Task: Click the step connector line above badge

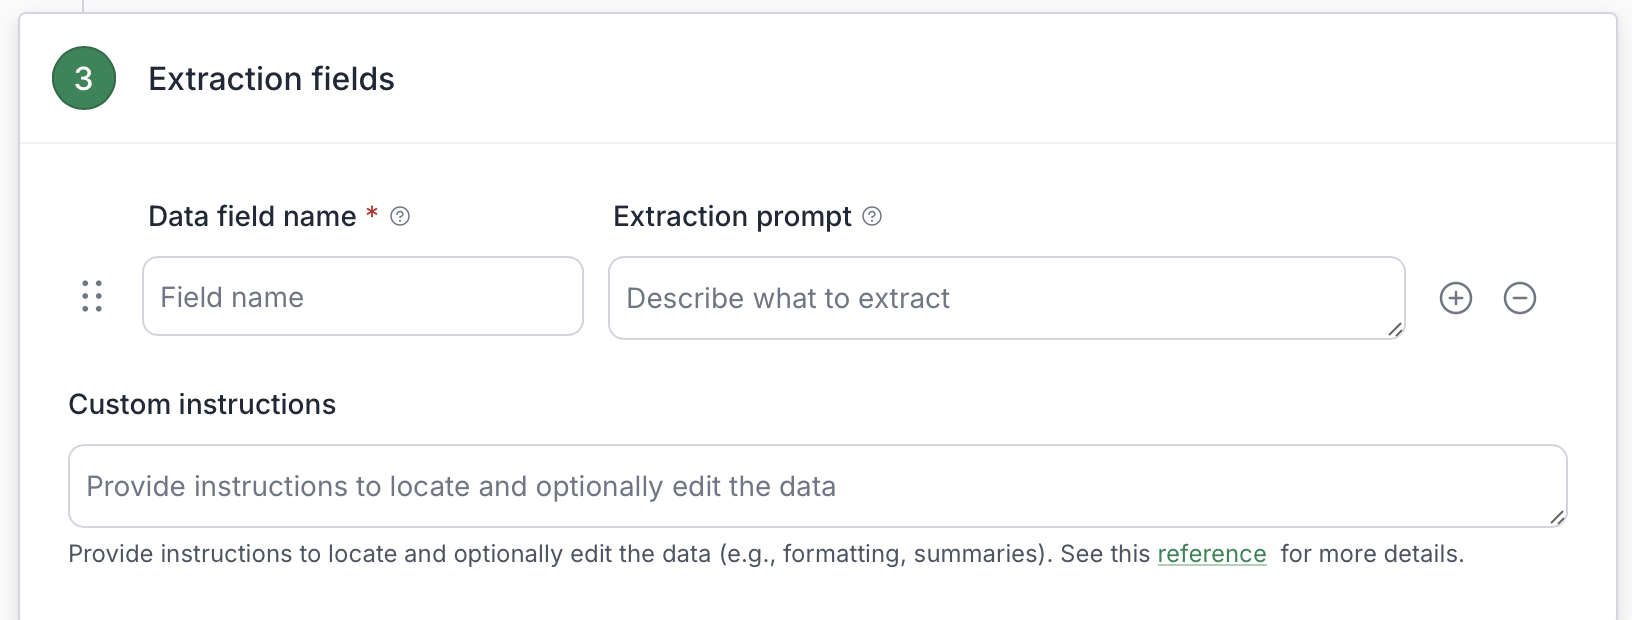Action: pyautogui.click(x=83, y=6)
